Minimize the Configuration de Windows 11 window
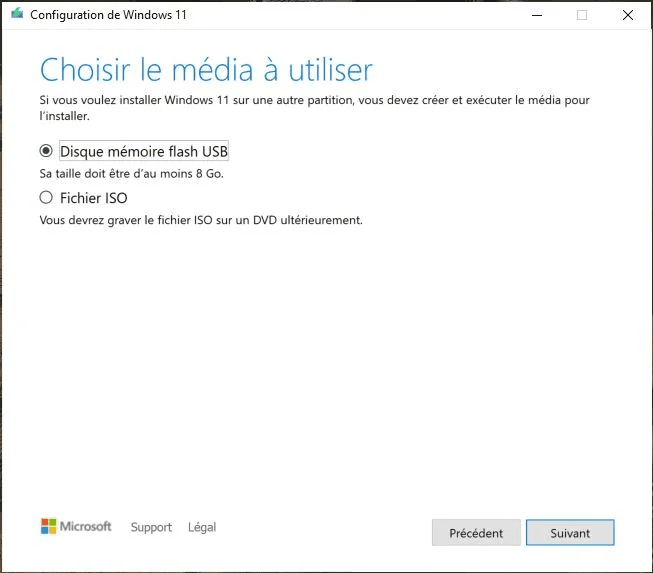Screen dimensions: 653x573 point(537,15)
